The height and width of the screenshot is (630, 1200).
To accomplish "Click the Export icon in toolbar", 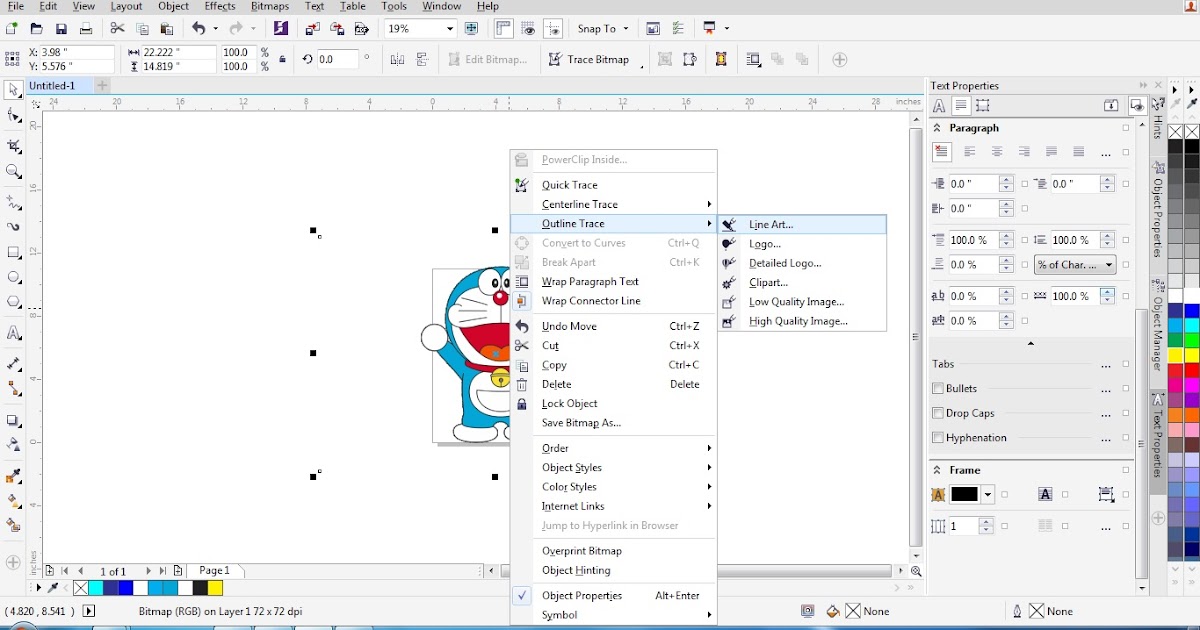I will coord(338,29).
